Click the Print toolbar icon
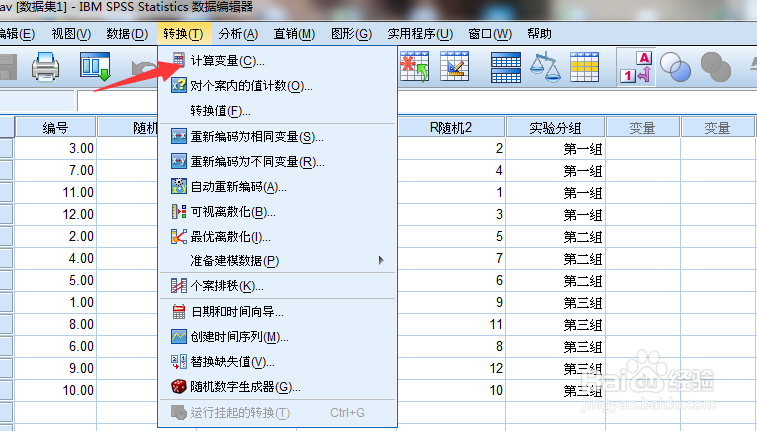 coord(45,67)
